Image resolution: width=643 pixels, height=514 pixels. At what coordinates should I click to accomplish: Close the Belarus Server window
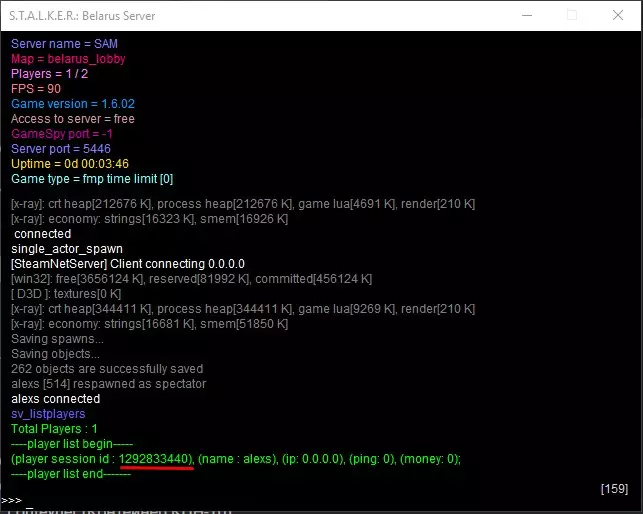(618, 16)
